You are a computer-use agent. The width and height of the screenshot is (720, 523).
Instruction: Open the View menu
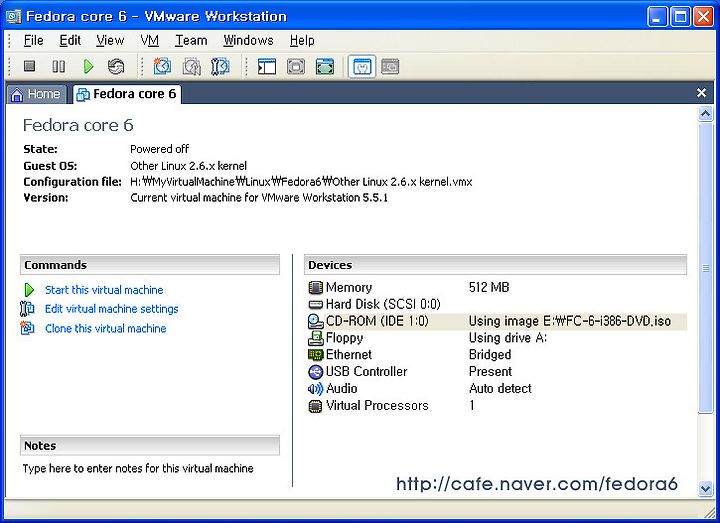(110, 40)
